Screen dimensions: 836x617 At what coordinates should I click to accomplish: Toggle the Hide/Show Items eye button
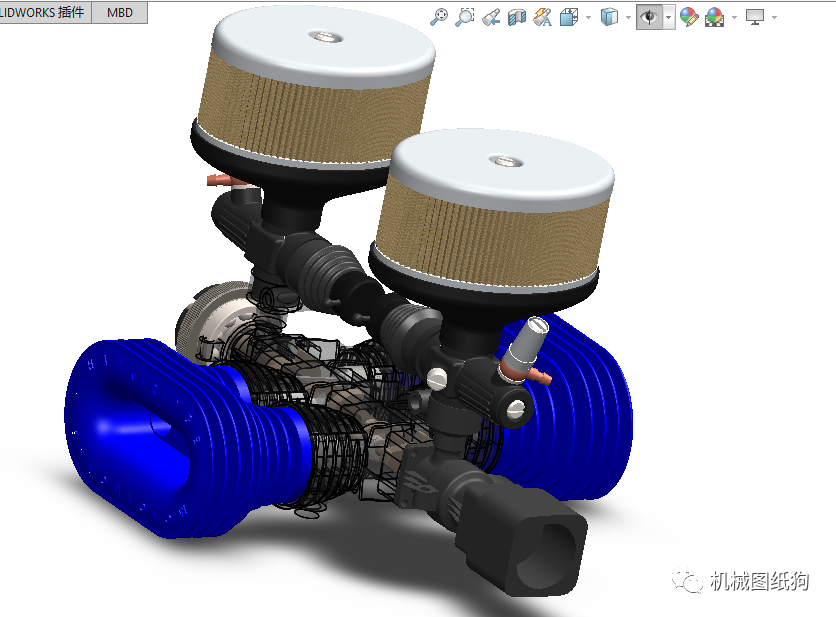(649, 18)
